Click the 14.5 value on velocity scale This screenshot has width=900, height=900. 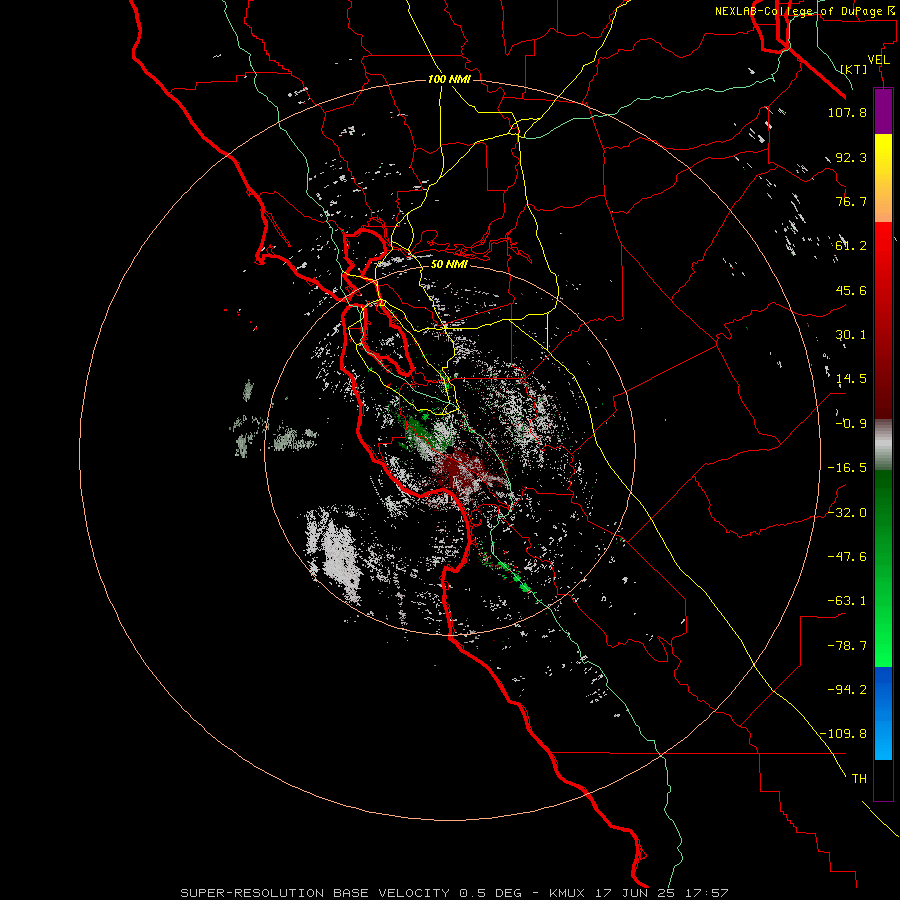click(851, 379)
